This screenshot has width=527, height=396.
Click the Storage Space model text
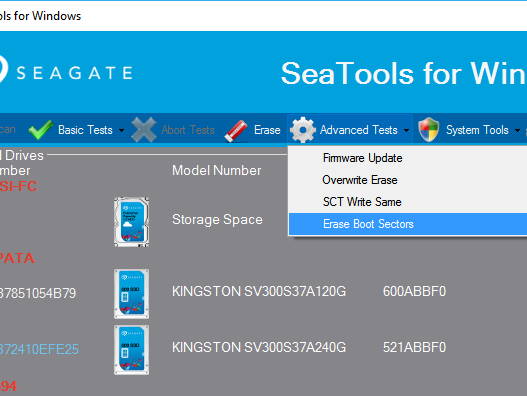(x=217, y=220)
